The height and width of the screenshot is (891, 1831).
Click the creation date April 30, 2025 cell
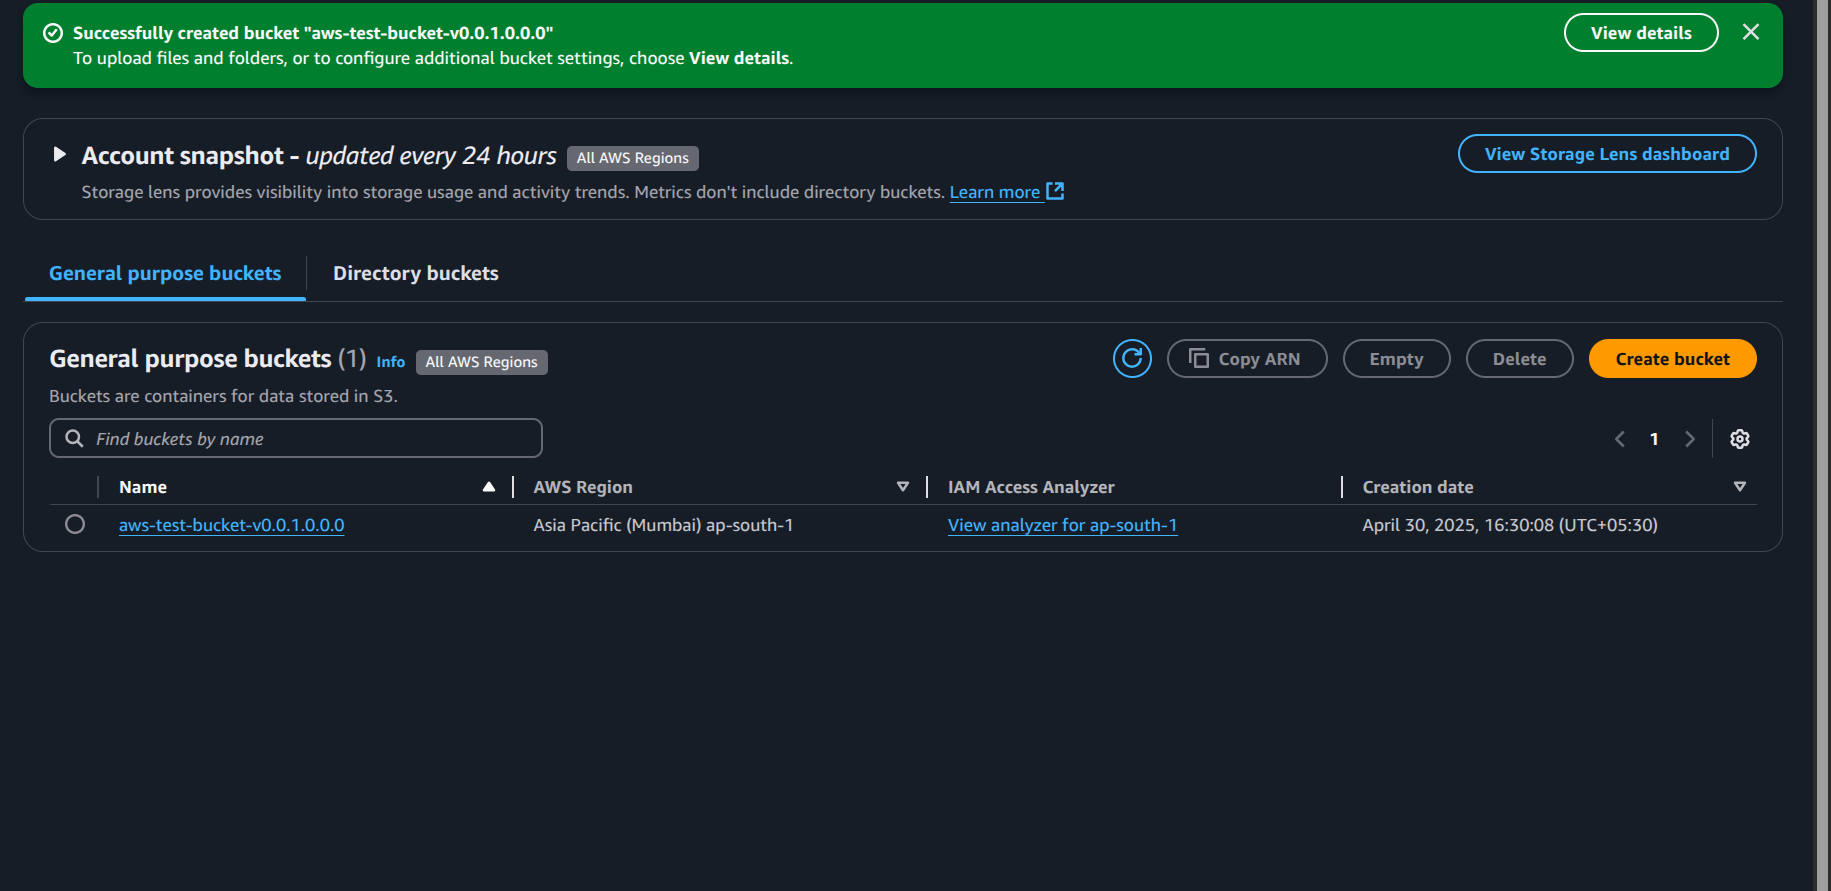point(1510,525)
